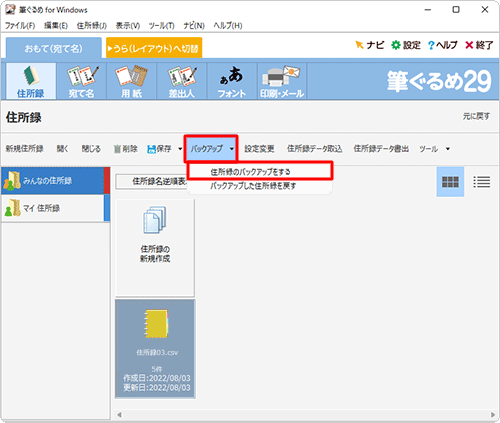
Task: Switch to grid thumbnail view
Action: [x=450, y=182]
